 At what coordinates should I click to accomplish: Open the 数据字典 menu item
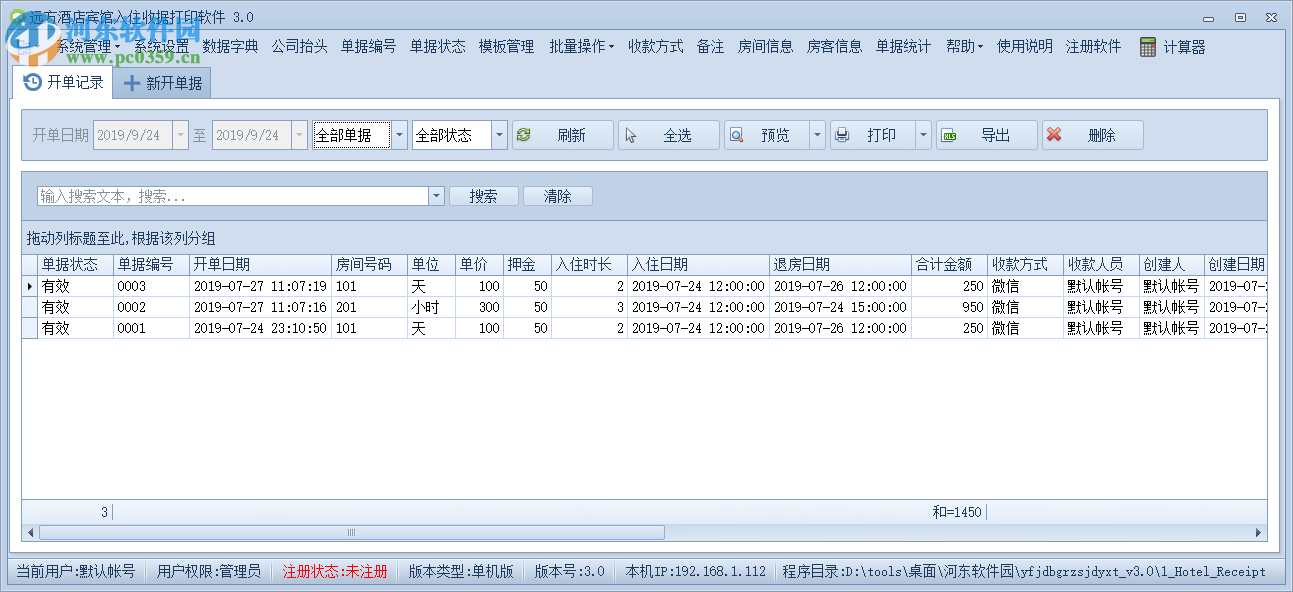click(x=230, y=46)
